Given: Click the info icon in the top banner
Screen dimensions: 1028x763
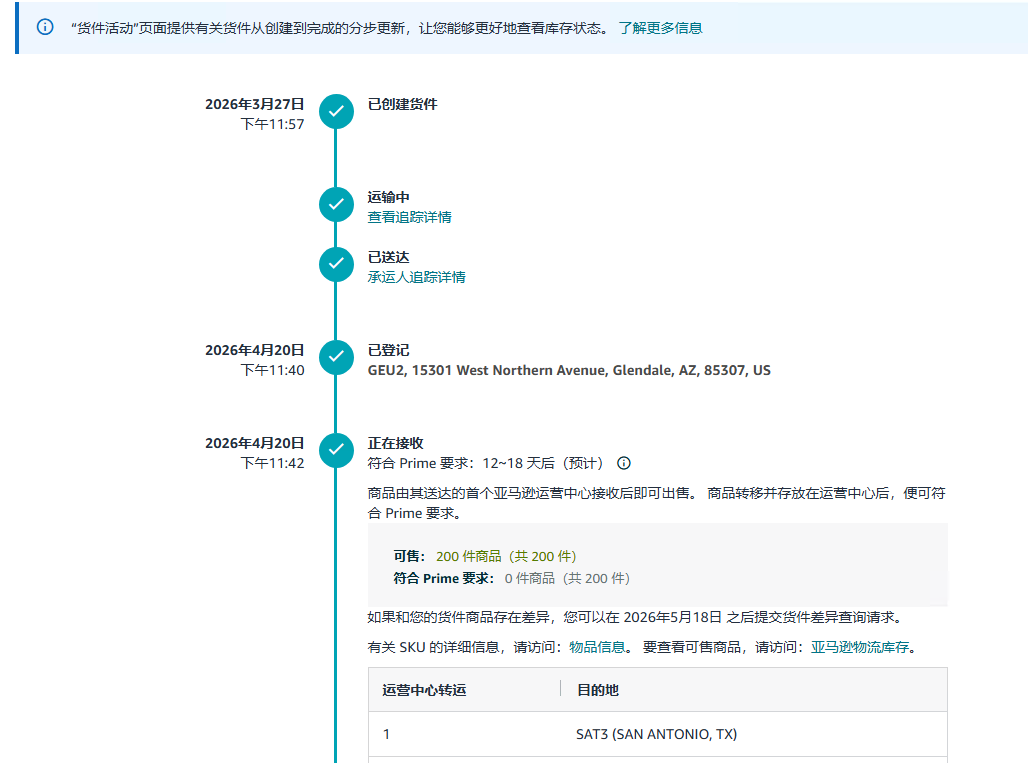Looking at the screenshot, I should pyautogui.click(x=45, y=27).
